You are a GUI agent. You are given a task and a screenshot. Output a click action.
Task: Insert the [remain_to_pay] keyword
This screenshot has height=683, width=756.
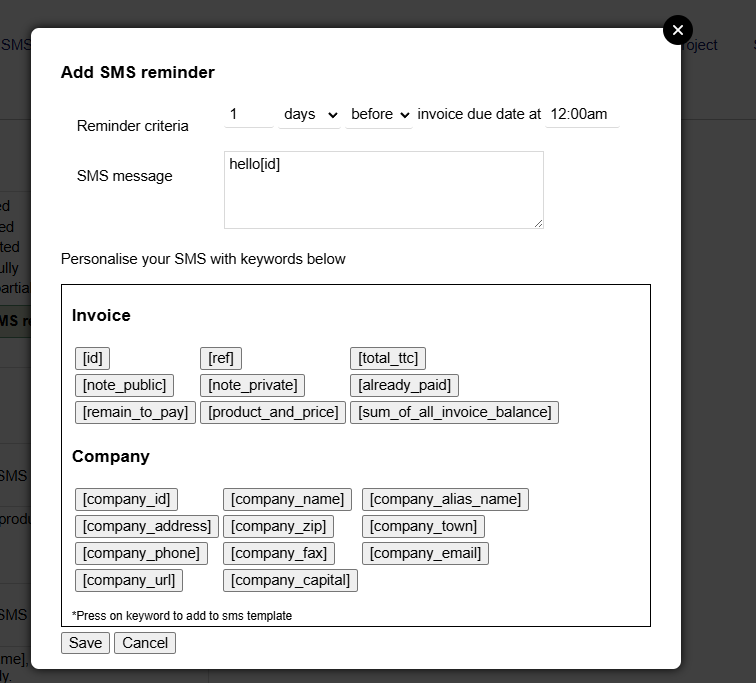[x=135, y=412]
